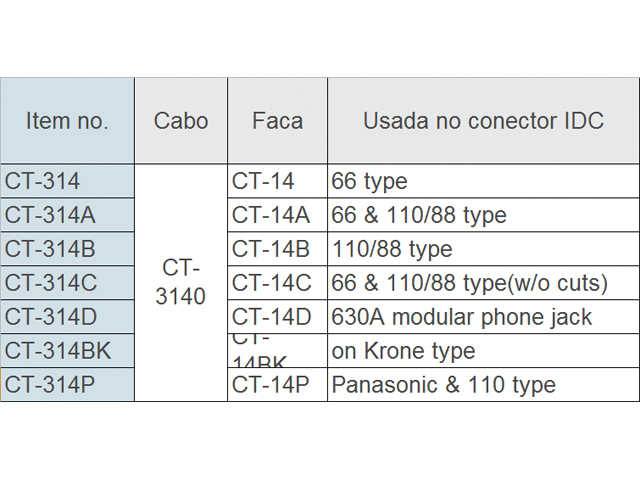Image resolution: width=640 pixels, height=480 pixels.
Task: Click the "Panasonic & 110 type" cell
Action: 483,385
